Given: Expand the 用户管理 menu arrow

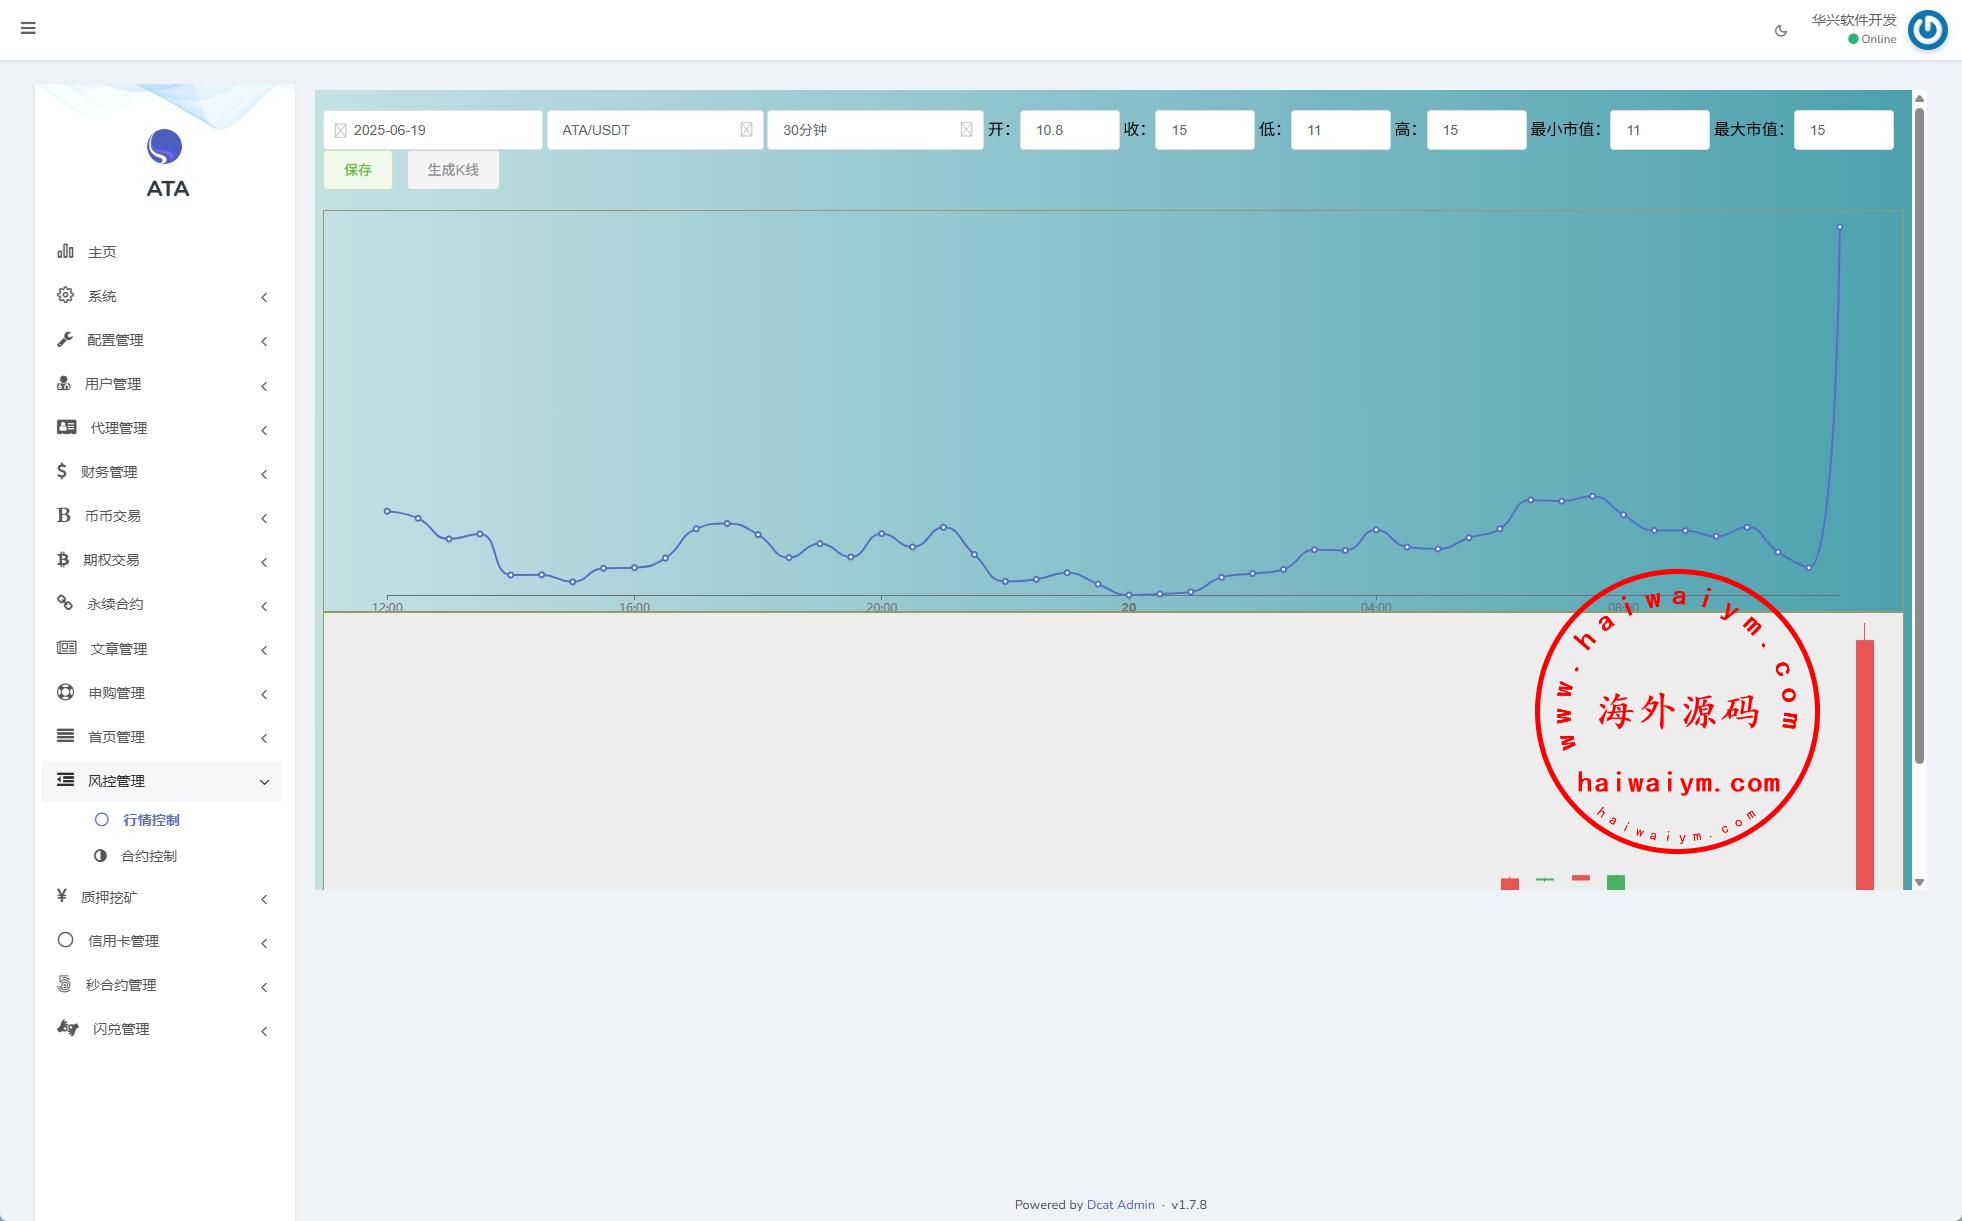Looking at the screenshot, I should (x=264, y=386).
